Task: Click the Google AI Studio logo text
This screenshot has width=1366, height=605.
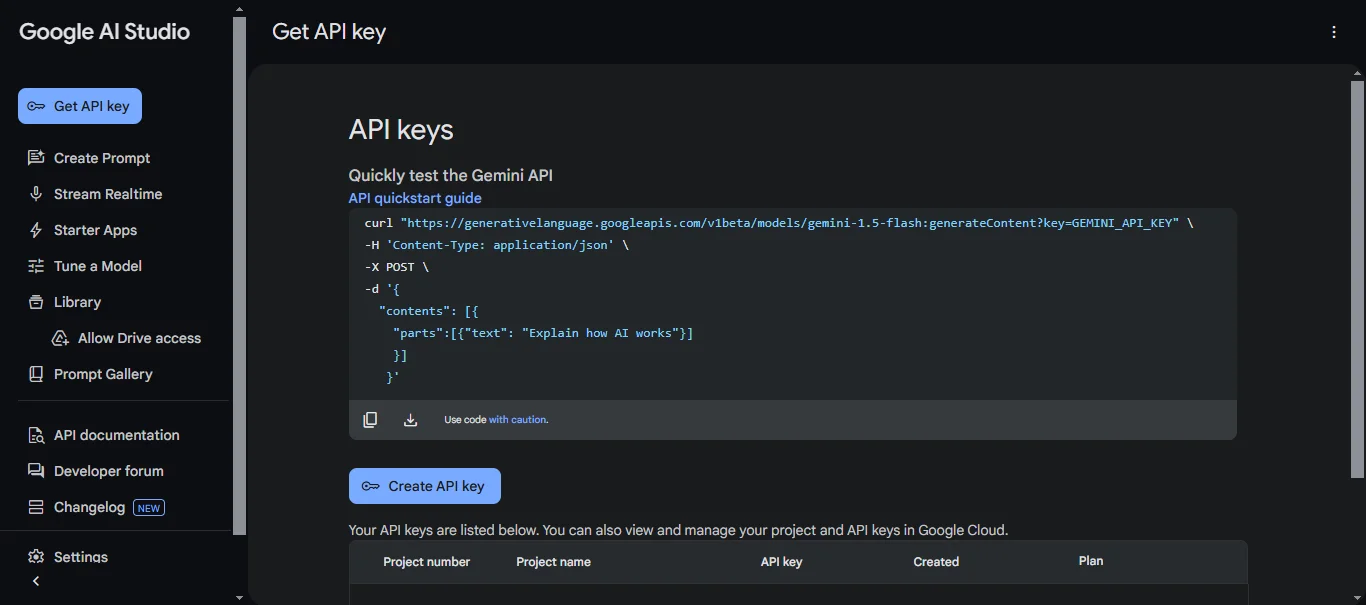Action: 104,32
